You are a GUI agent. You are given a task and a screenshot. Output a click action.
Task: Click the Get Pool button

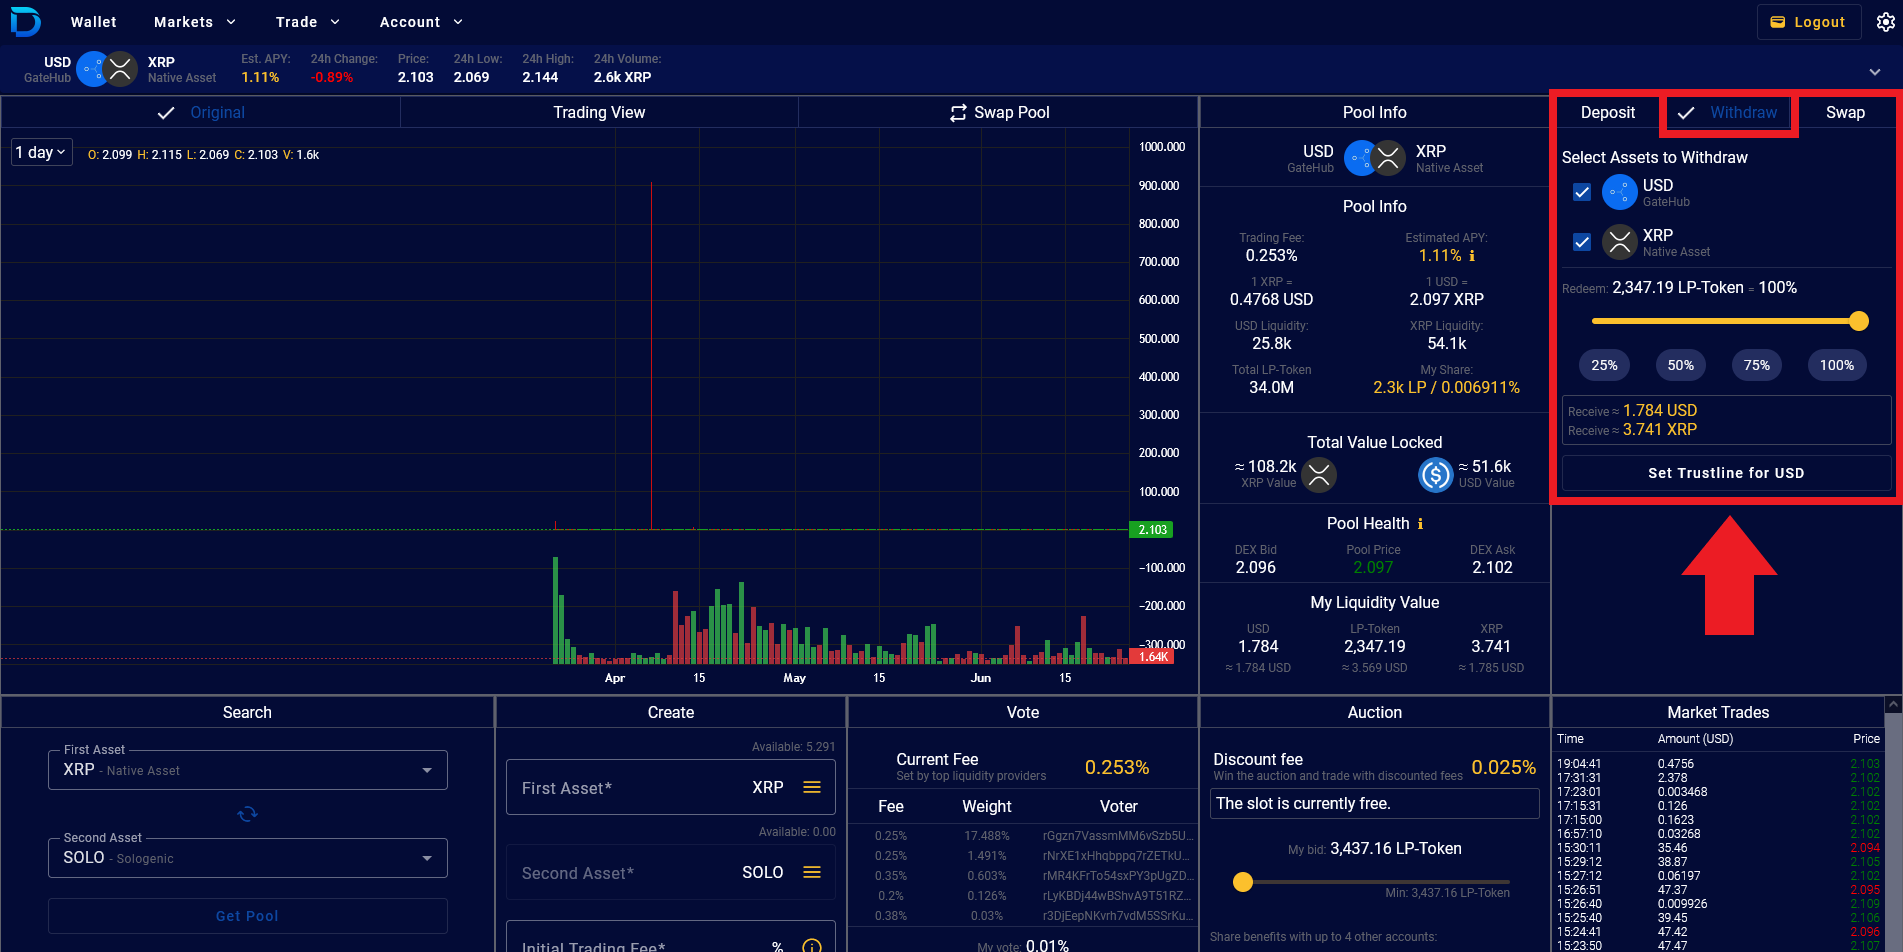coord(247,916)
